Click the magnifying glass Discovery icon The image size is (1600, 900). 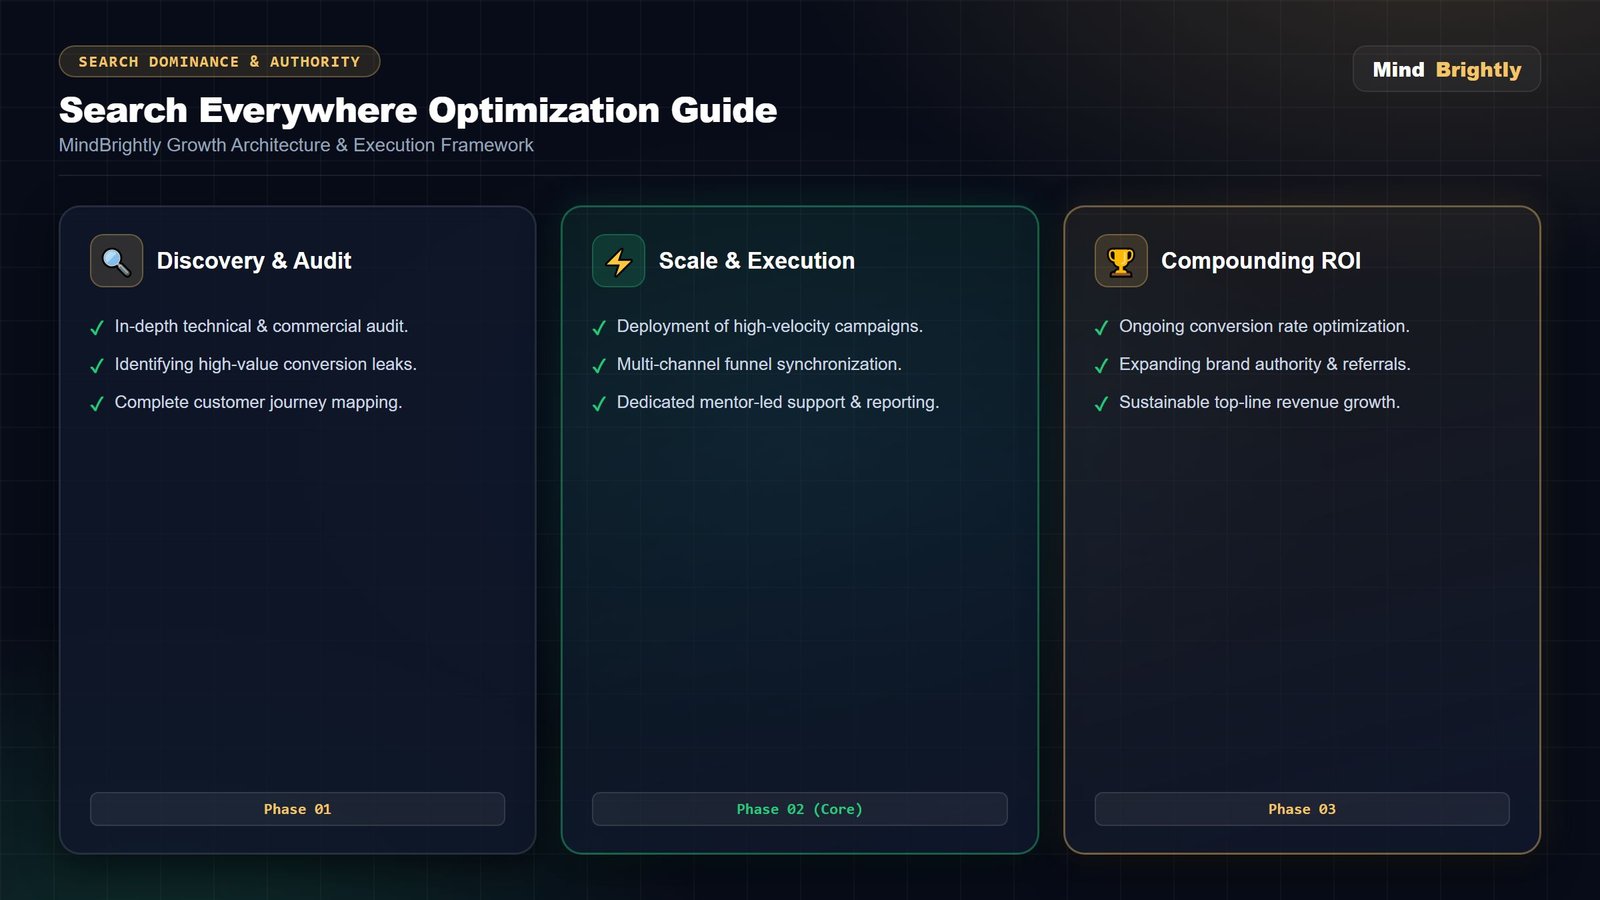tap(116, 261)
